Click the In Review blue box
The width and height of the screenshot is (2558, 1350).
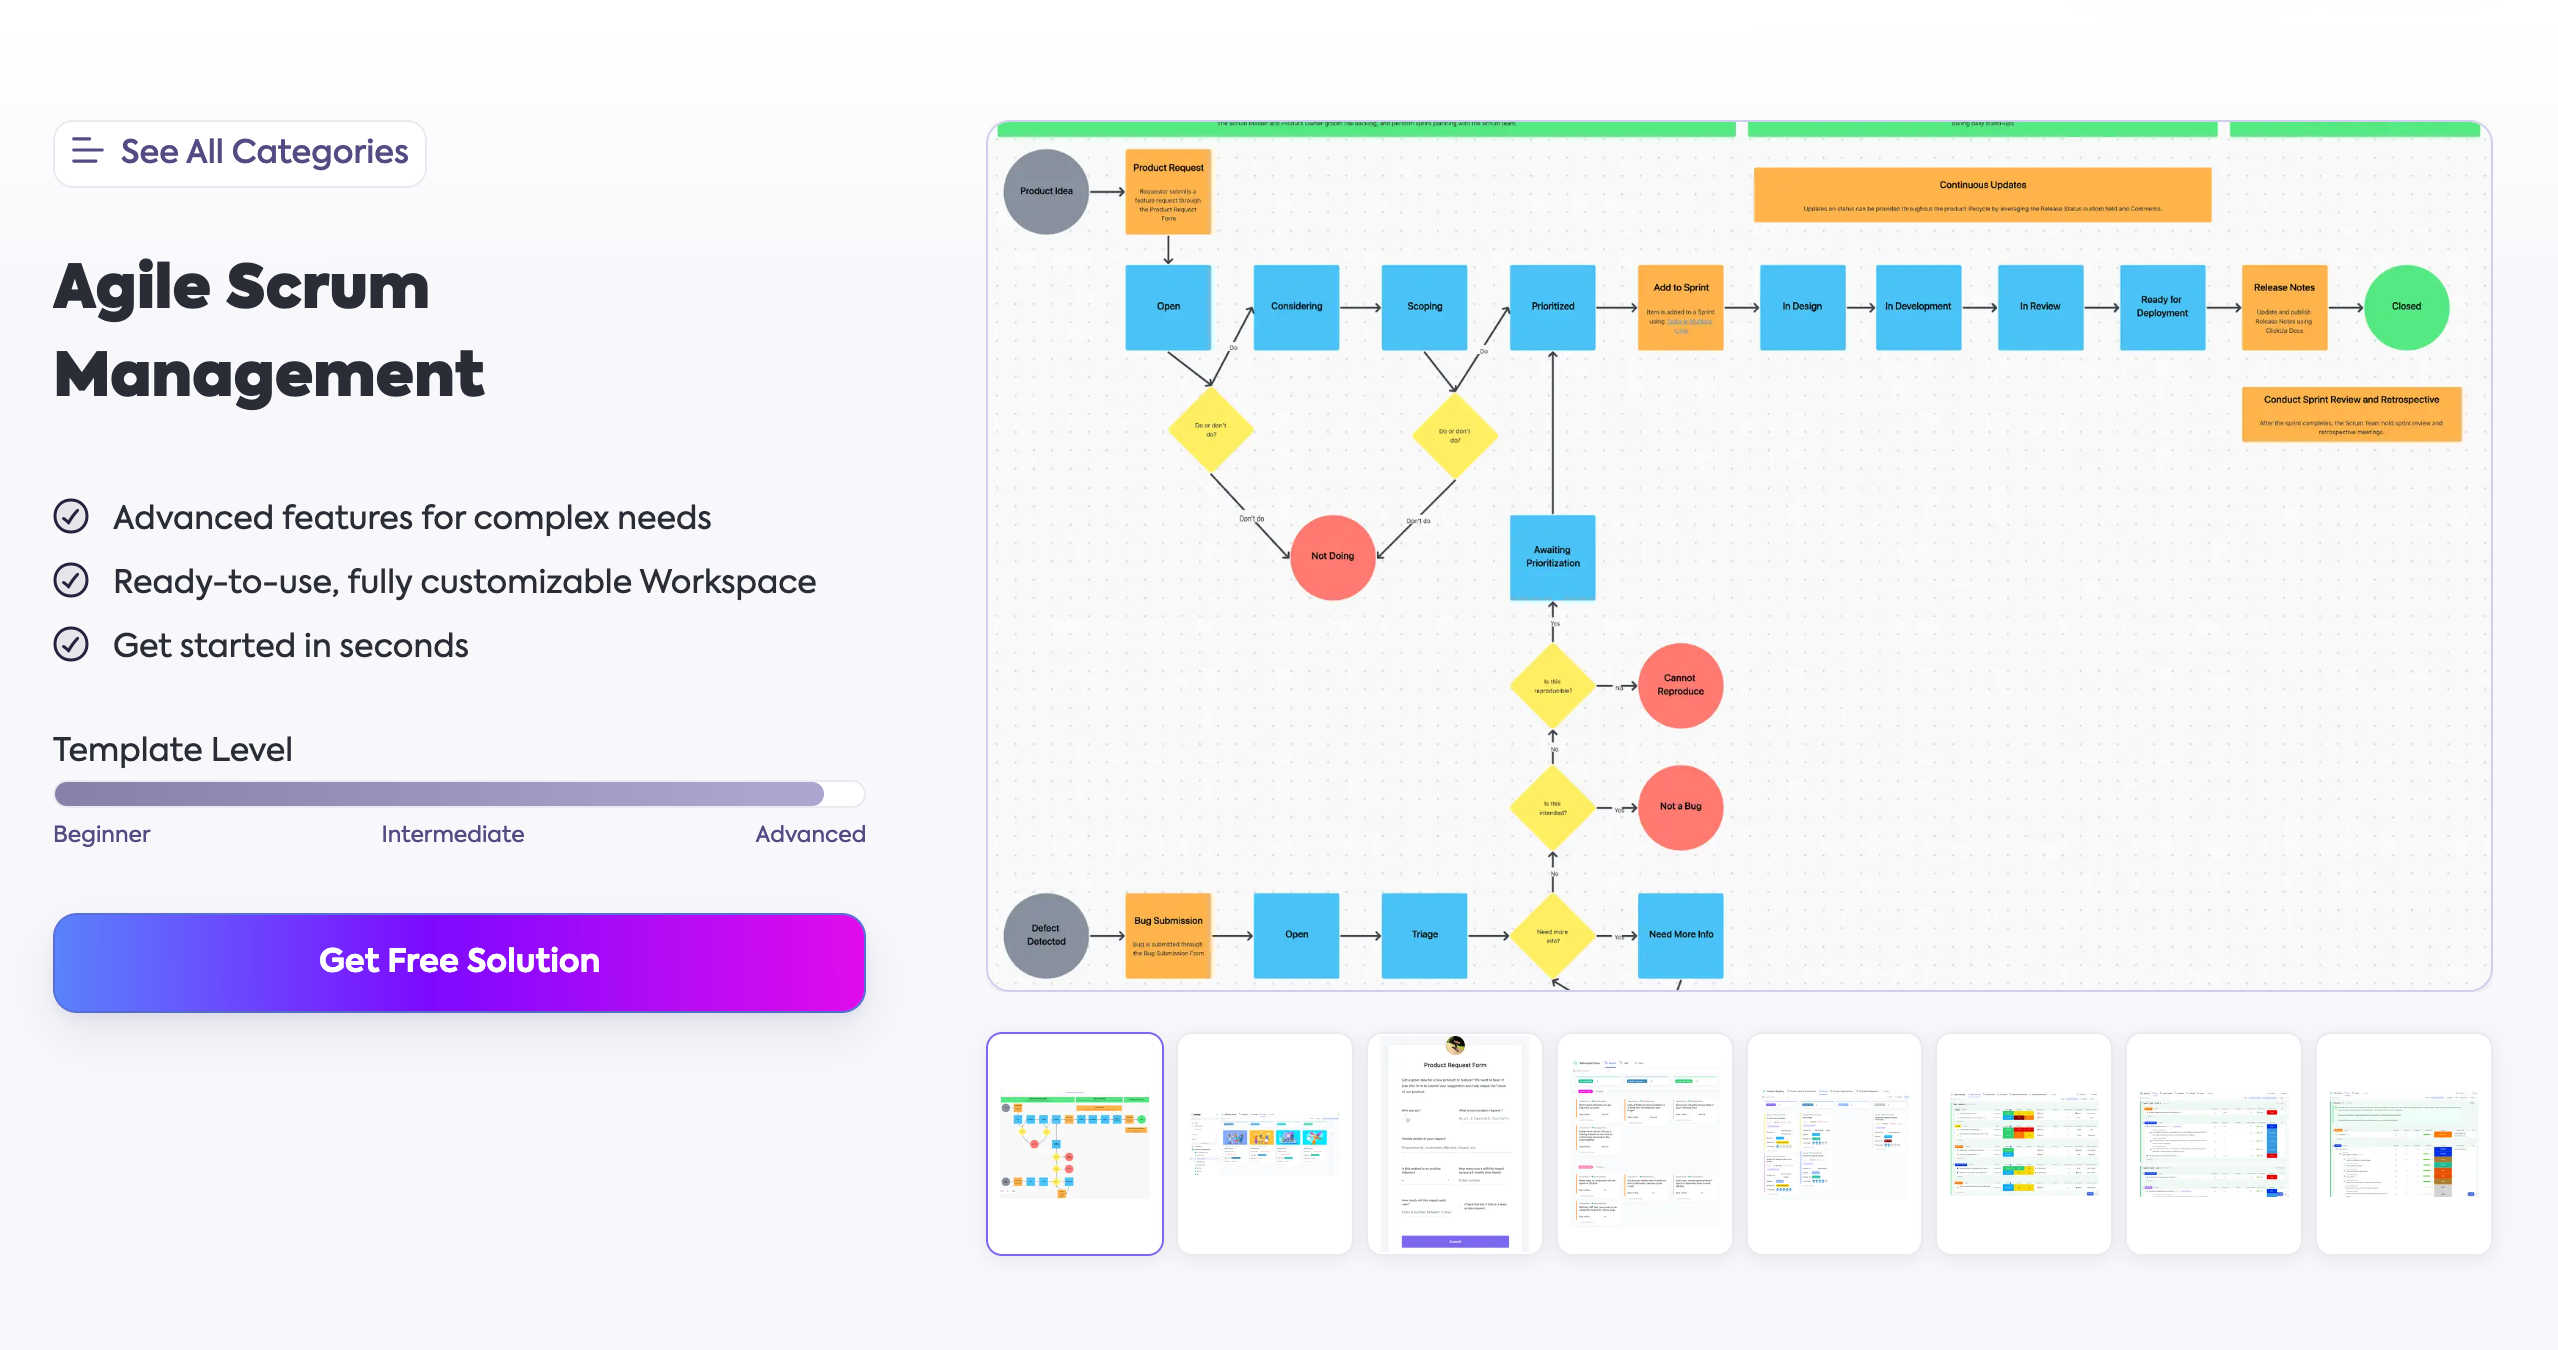(2040, 307)
